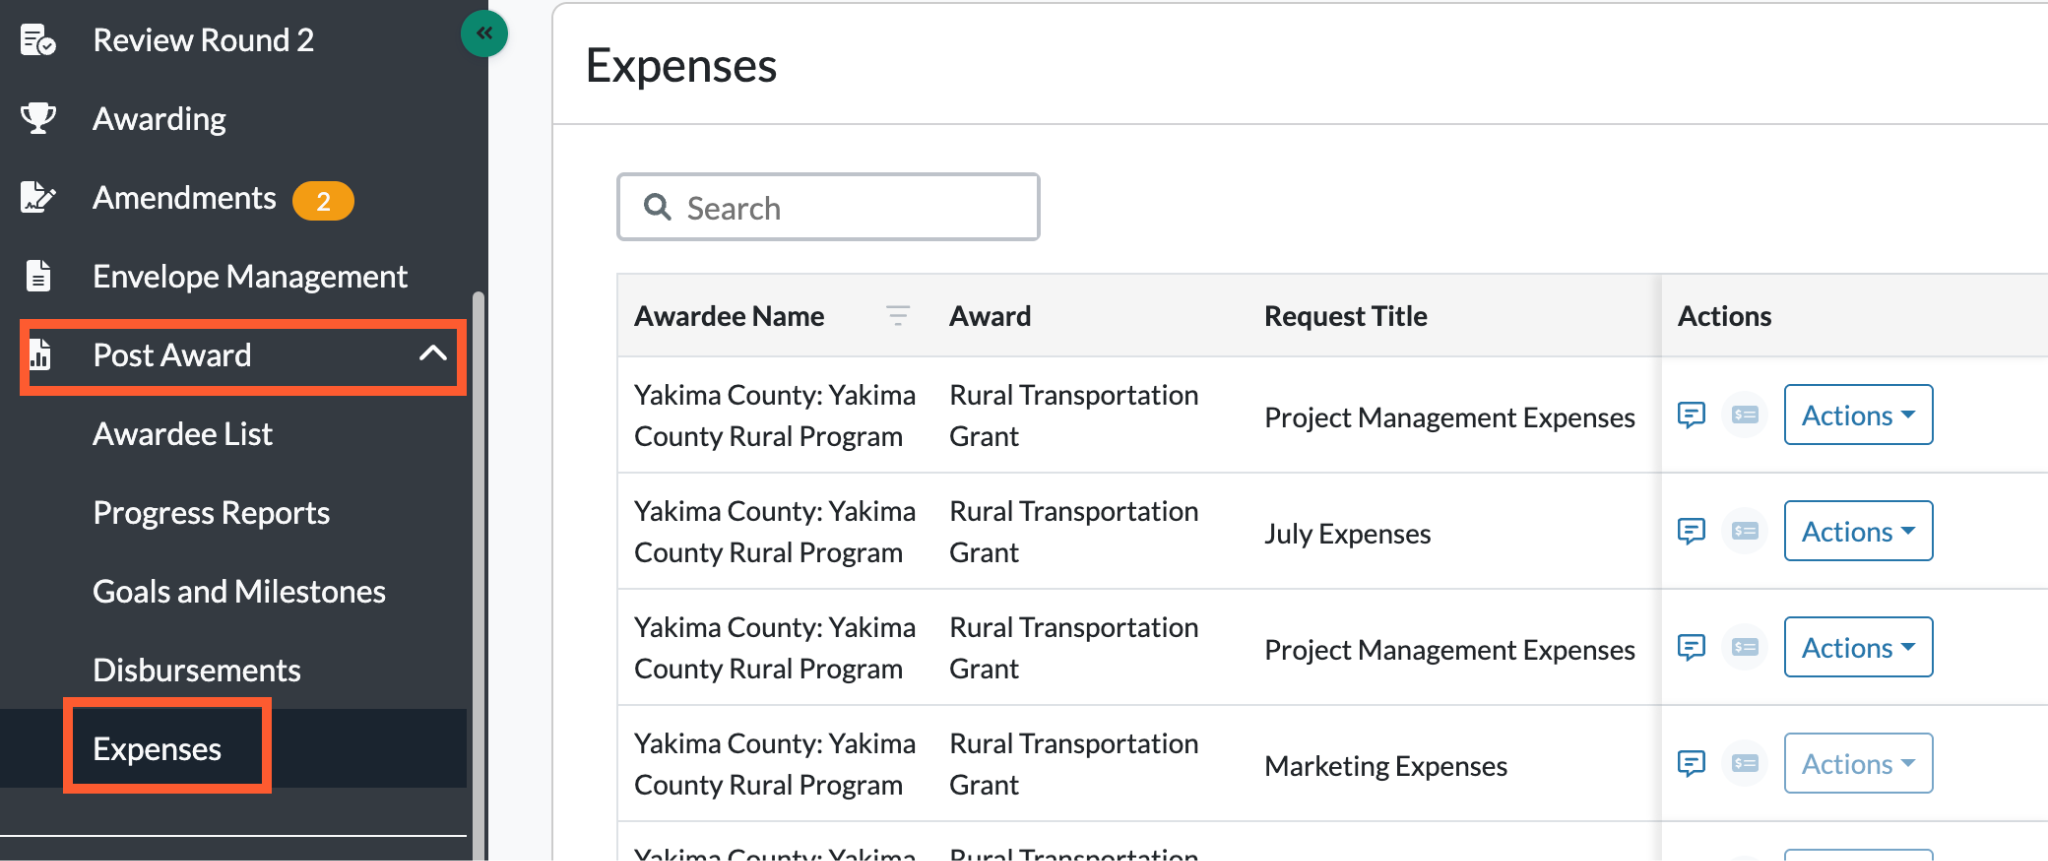This screenshot has width=2048, height=861.
Task: Click the Review Round 2 icon
Action: coord(38,40)
